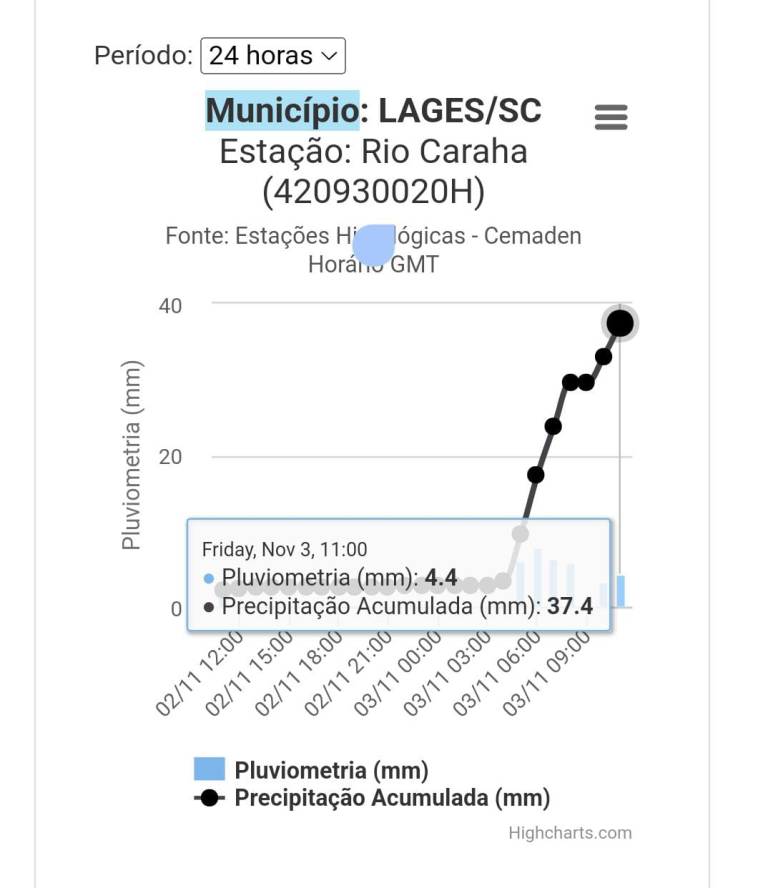Screen dimensions: 768x888
Task: Click the blue rainfall bar at 11:00
Action: click(621, 591)
